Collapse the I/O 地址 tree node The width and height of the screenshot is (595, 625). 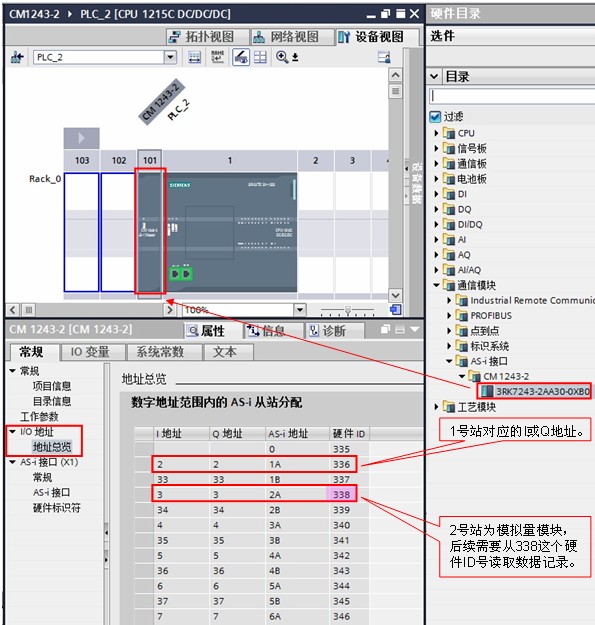coord(12,432)
